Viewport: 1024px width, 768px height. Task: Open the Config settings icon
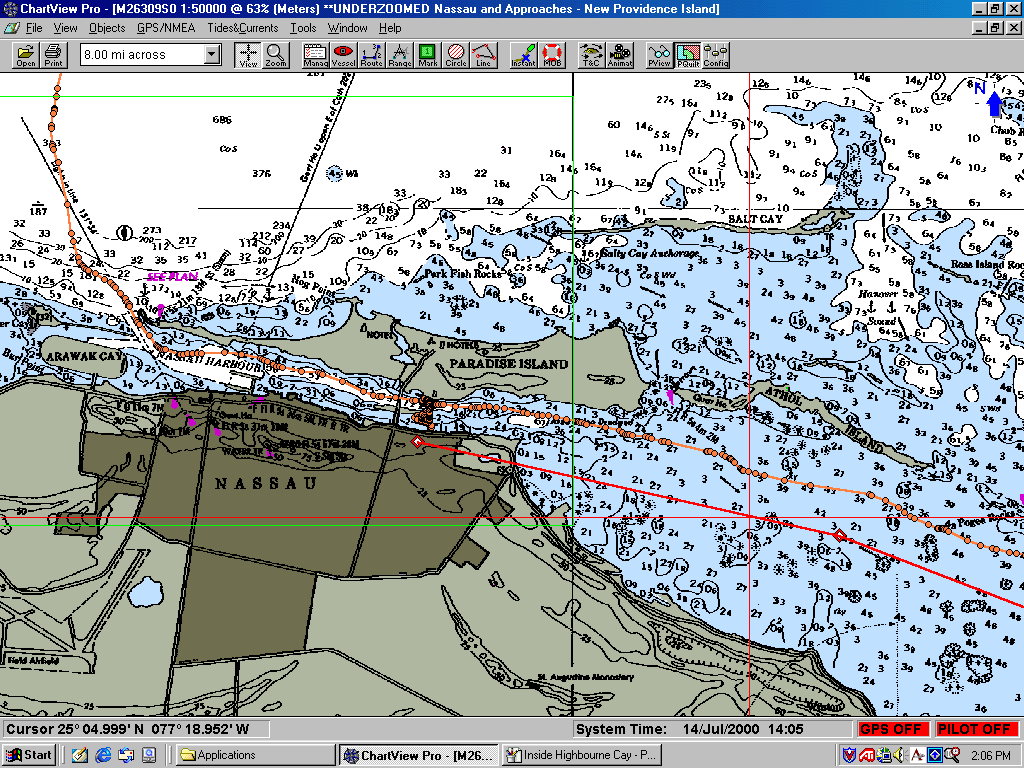(716, 55)
